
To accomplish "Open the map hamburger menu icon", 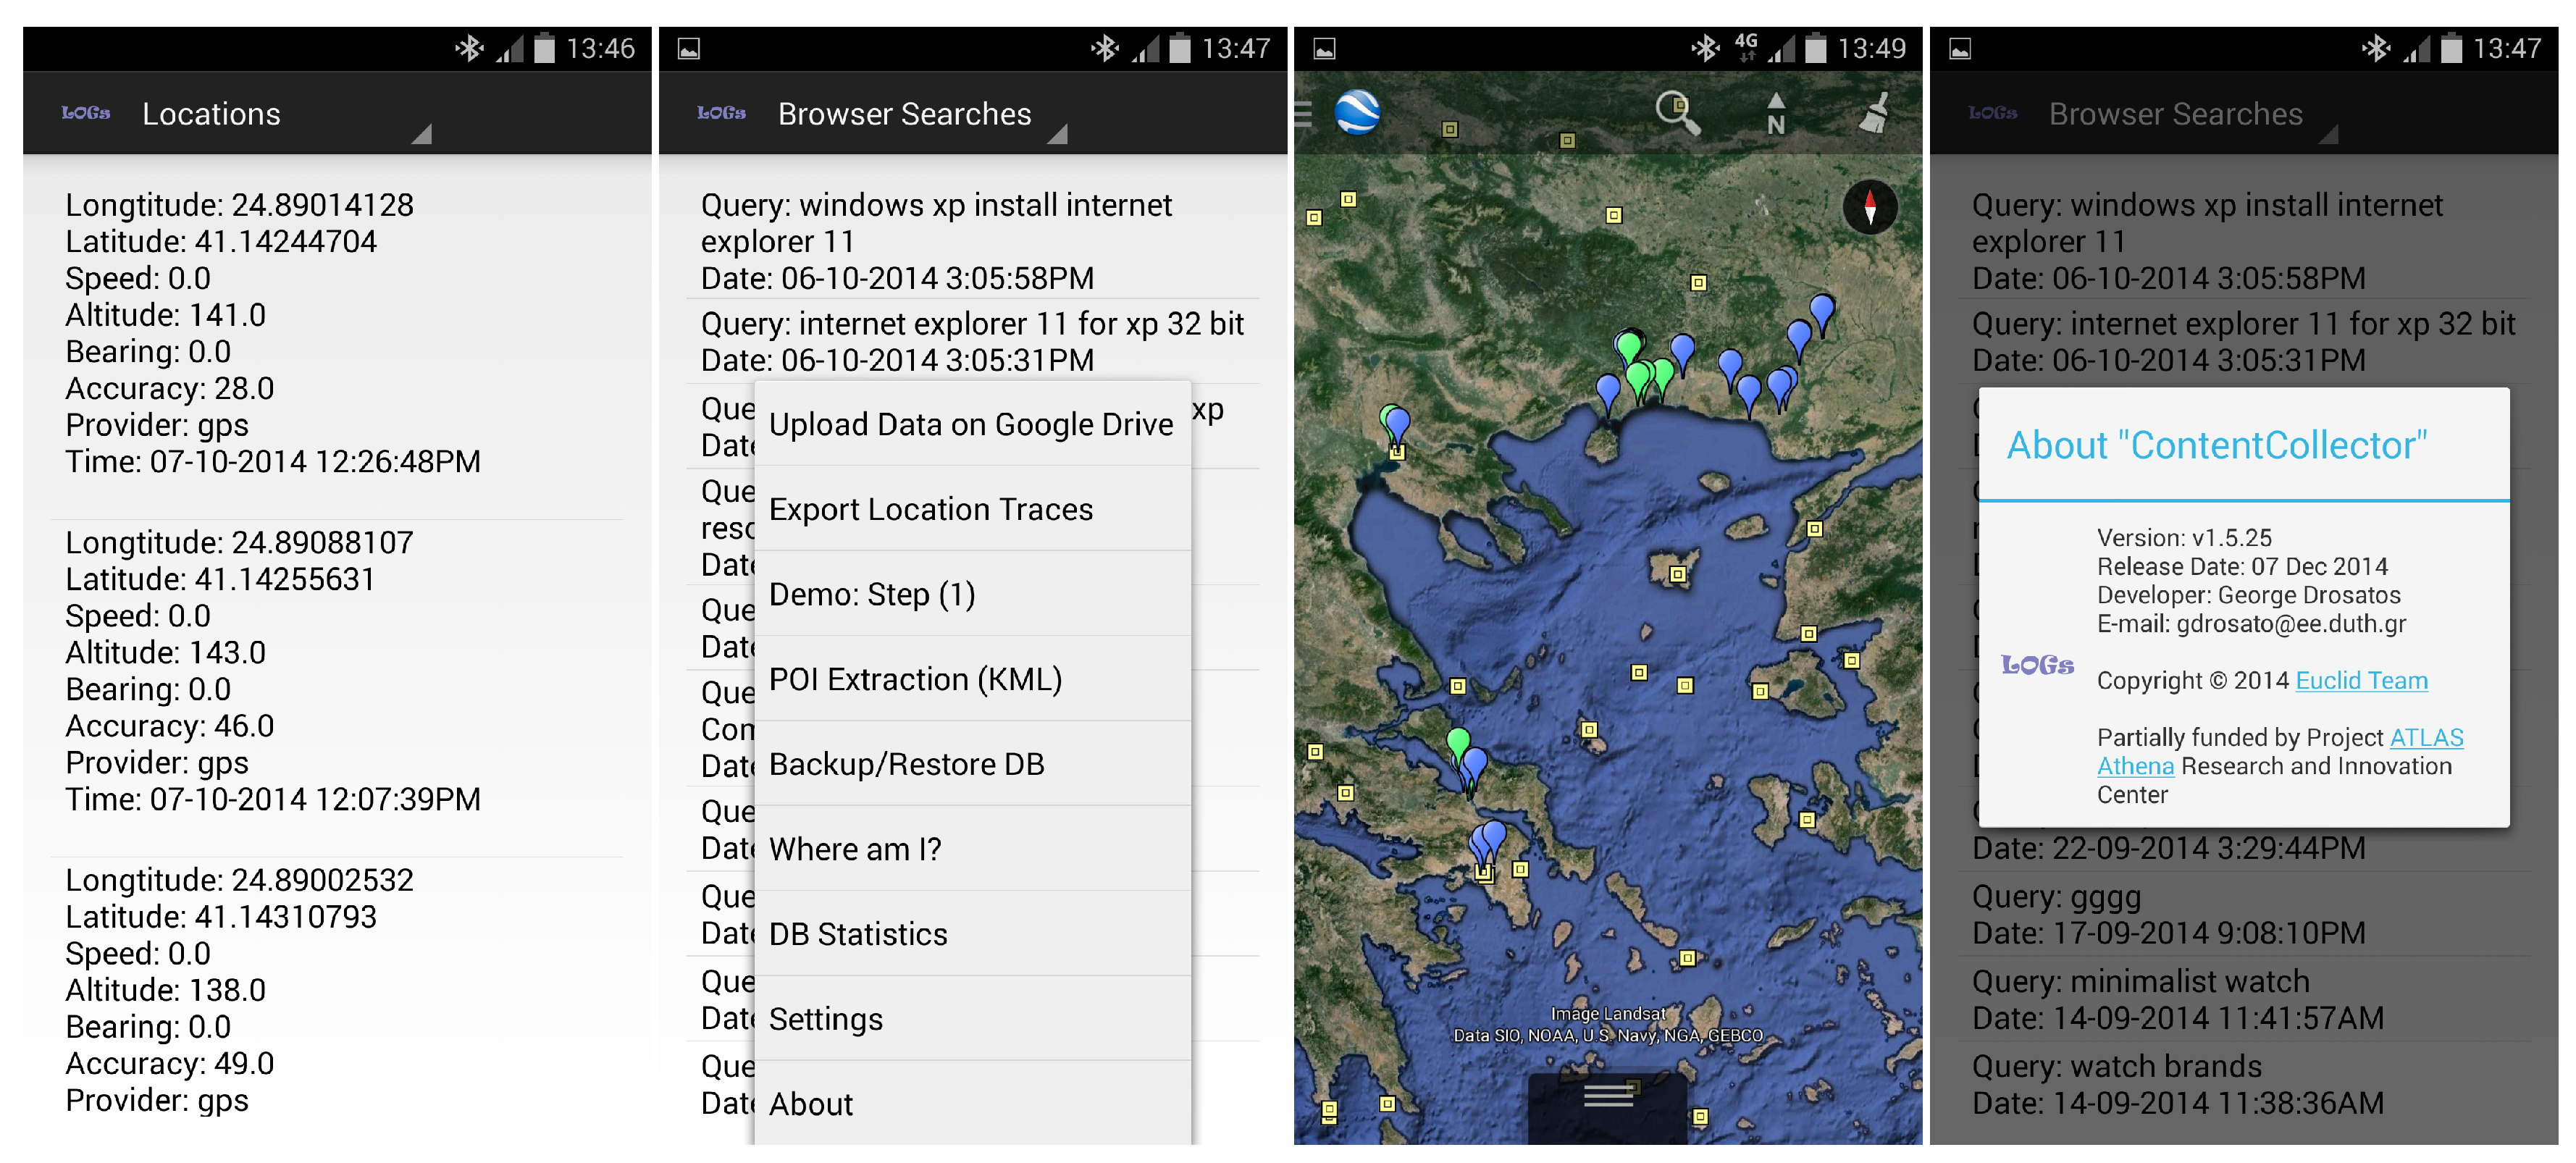I will point(1303,113).
